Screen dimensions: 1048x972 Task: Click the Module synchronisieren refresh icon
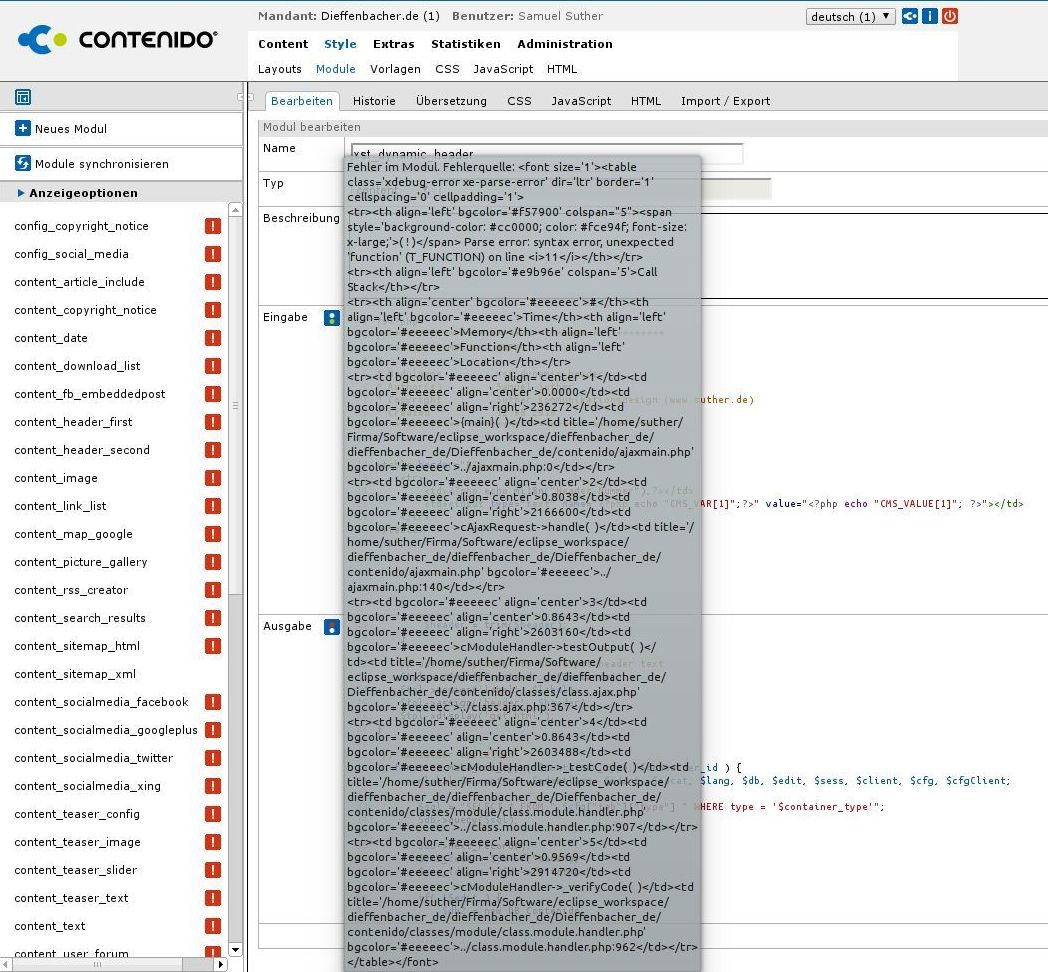click(23, 164)
